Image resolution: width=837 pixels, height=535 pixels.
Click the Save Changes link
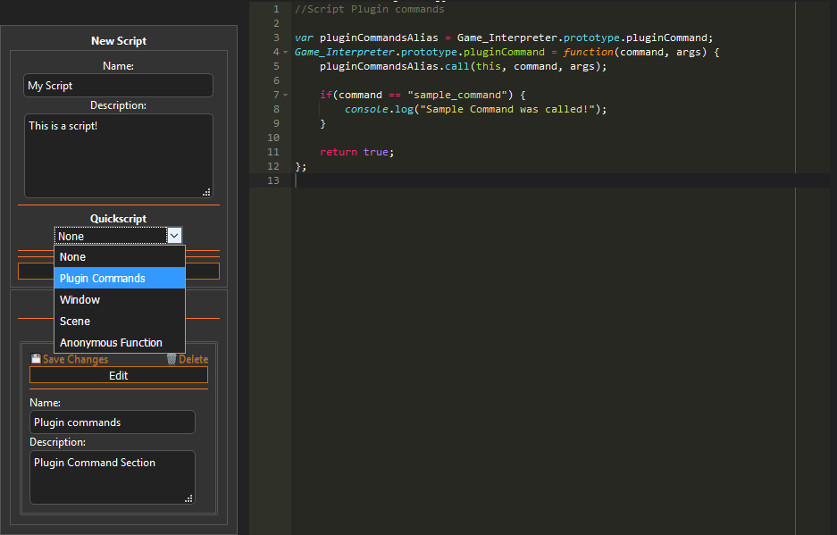pyautogui.click(x=75, y=359)
